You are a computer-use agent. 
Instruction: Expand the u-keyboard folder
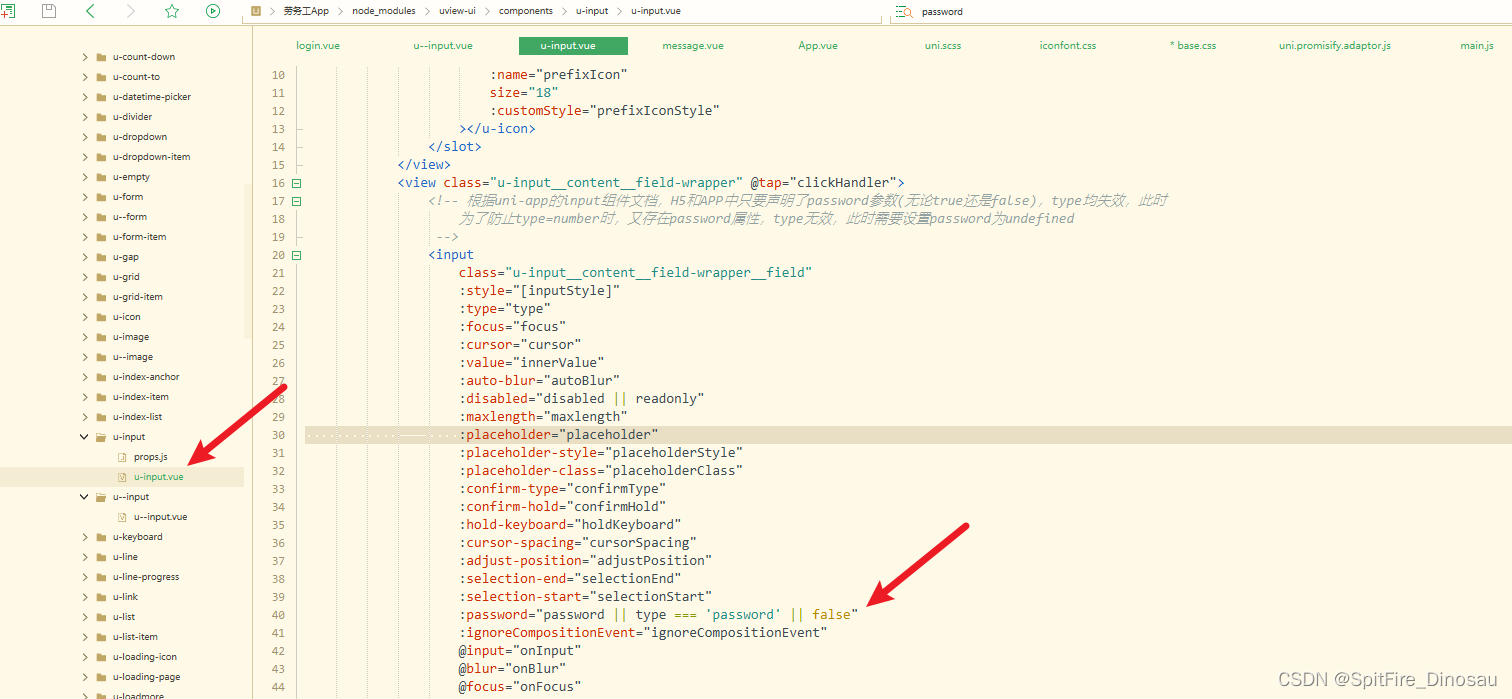(85, 536)
